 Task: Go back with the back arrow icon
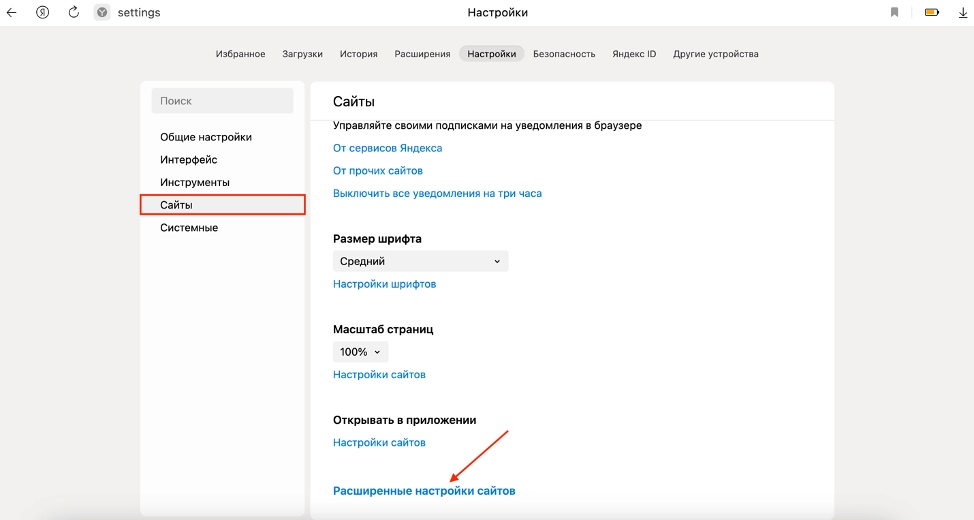(x=11, y=12)
